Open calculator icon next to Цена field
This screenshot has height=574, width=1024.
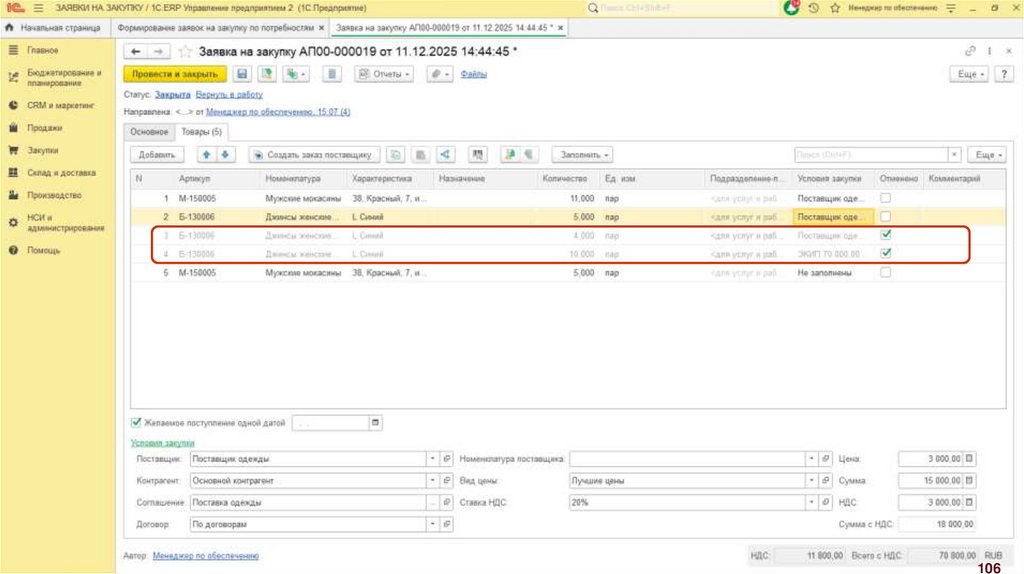(969, 459)
